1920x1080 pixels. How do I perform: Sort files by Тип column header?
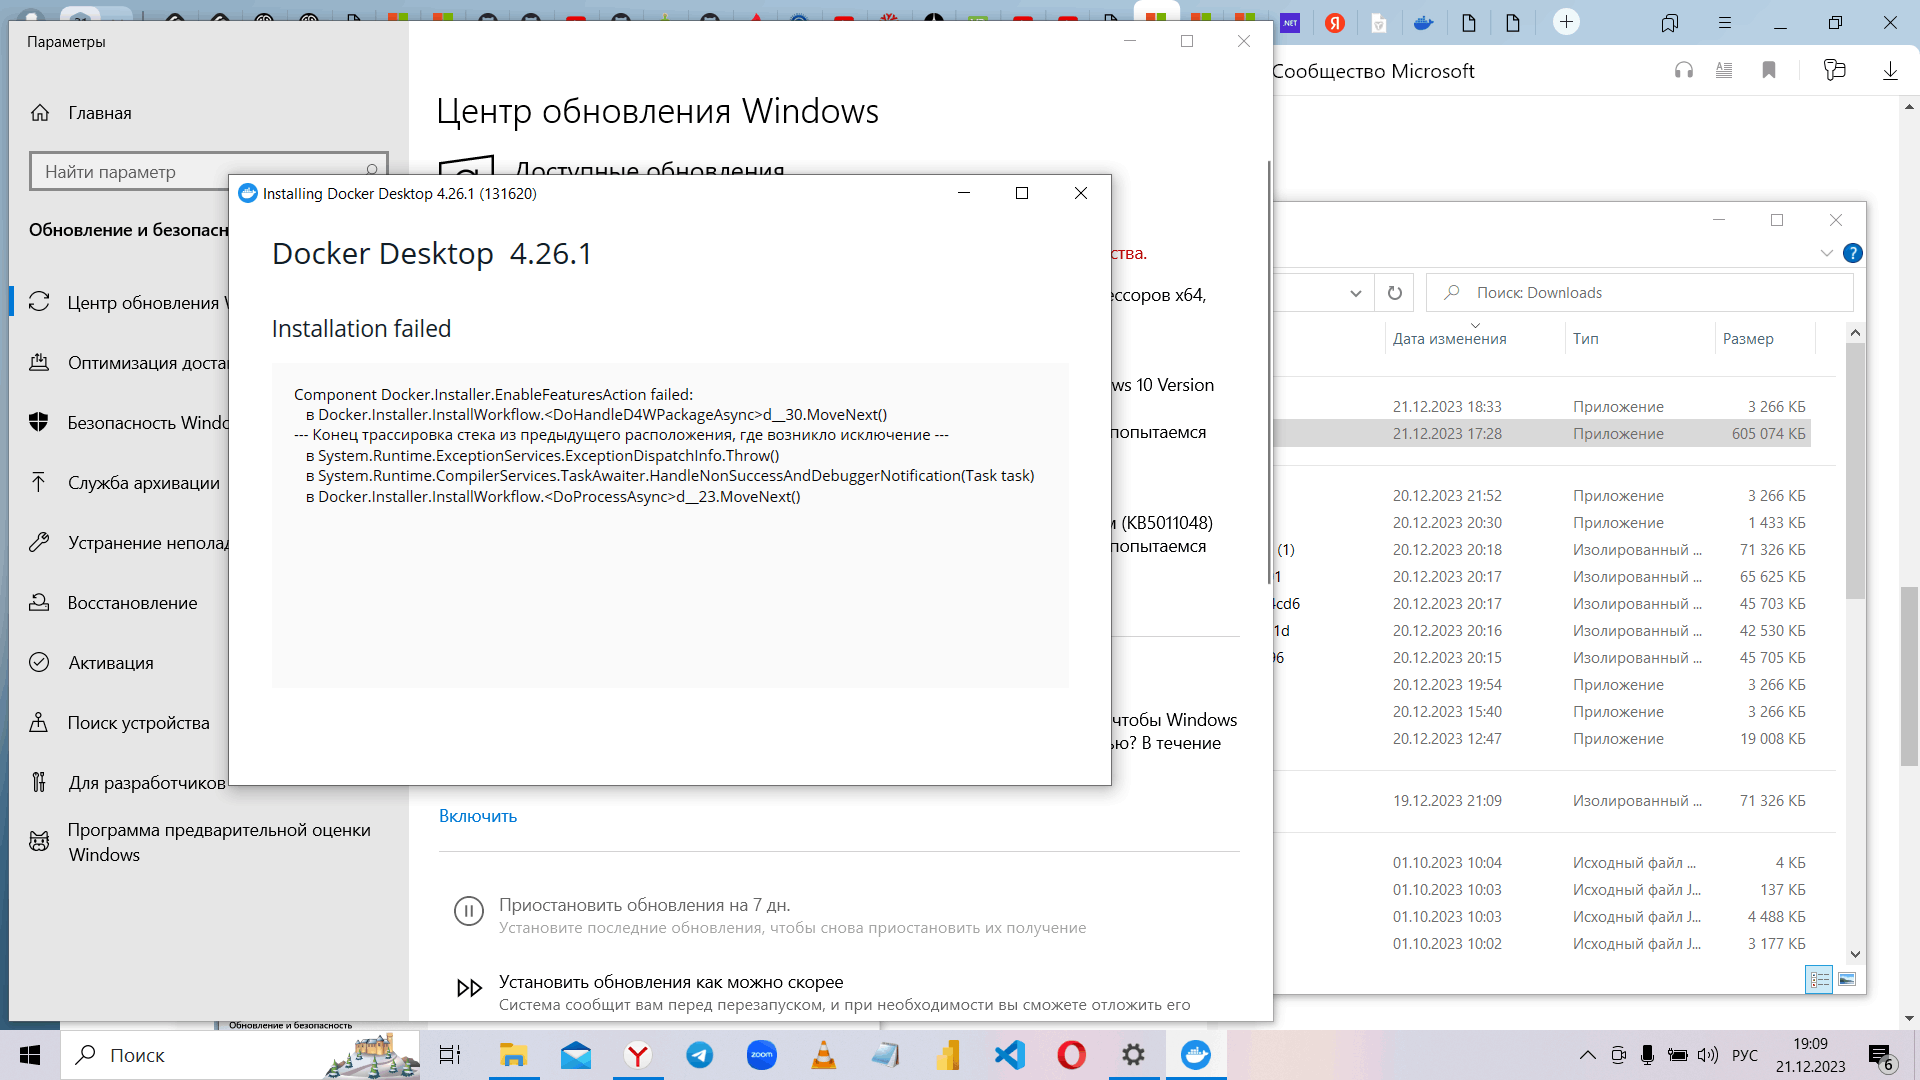coord(1586,339)
